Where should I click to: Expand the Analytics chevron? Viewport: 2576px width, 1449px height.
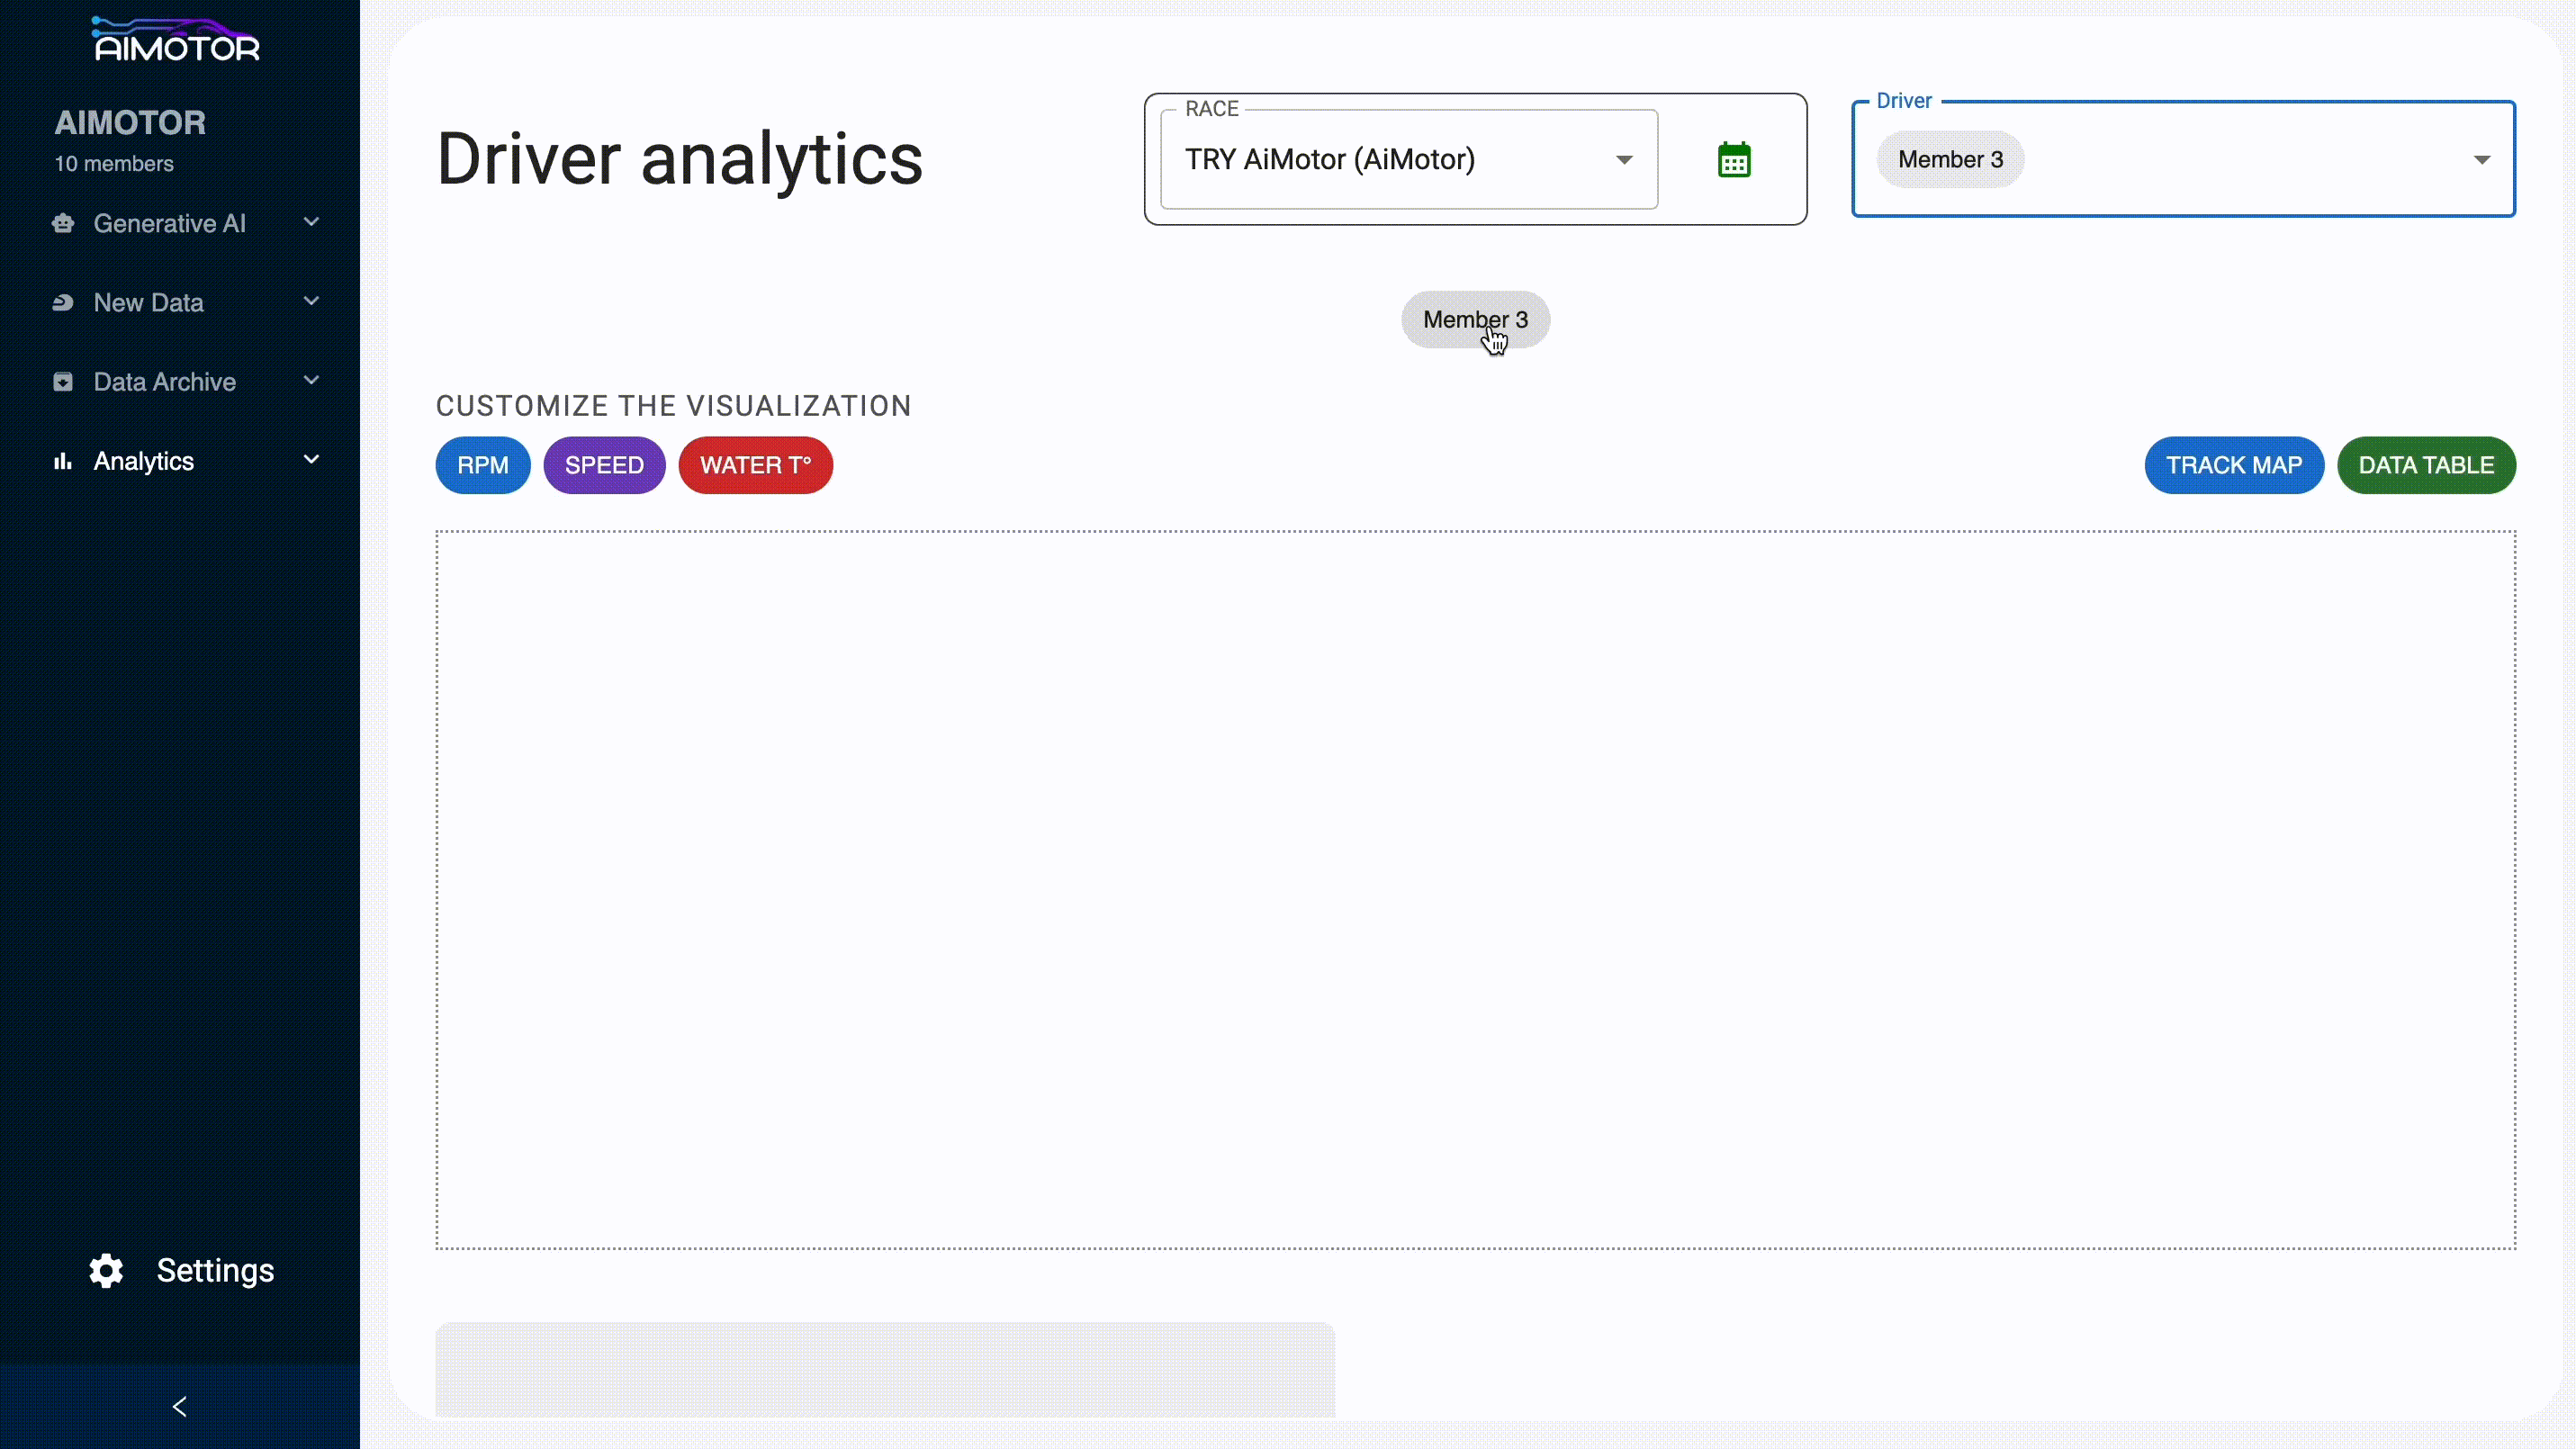(x=311, y=460)
